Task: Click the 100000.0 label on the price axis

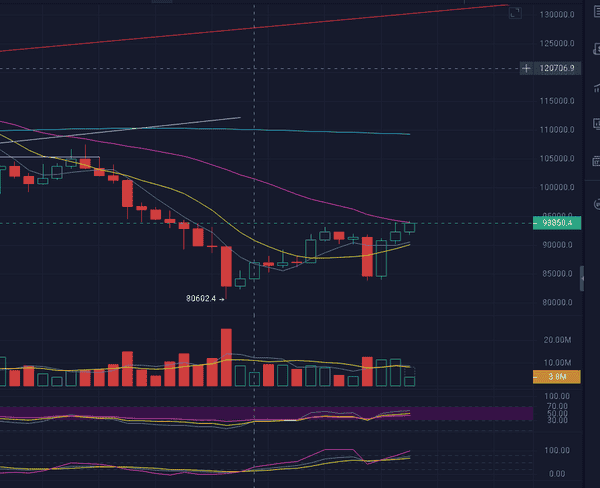Action: coord(557,187)
